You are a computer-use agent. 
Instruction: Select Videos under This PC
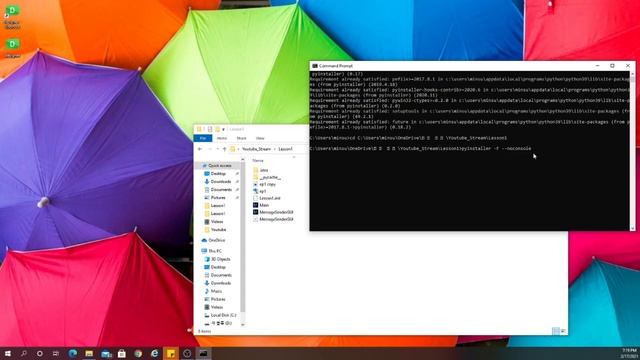[x=217, y=307]
